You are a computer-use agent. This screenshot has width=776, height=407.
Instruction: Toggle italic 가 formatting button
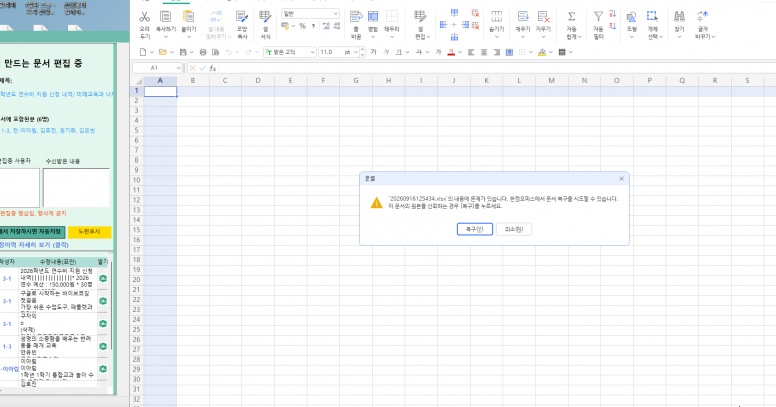(x=386, y=52)
